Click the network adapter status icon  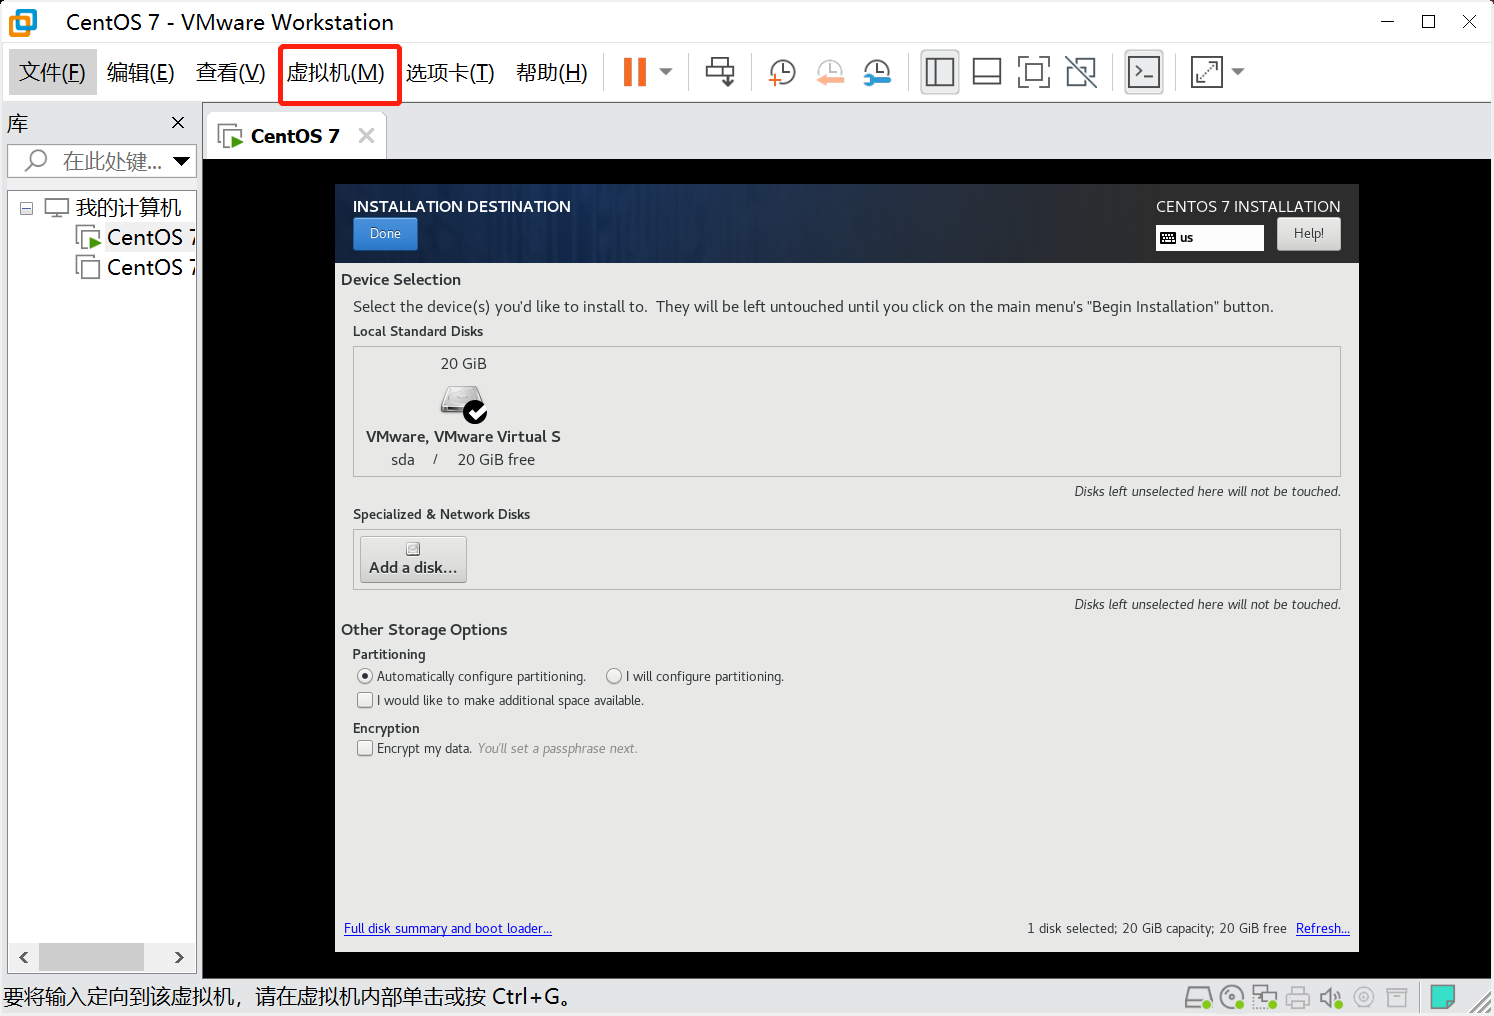point(1265,997)
